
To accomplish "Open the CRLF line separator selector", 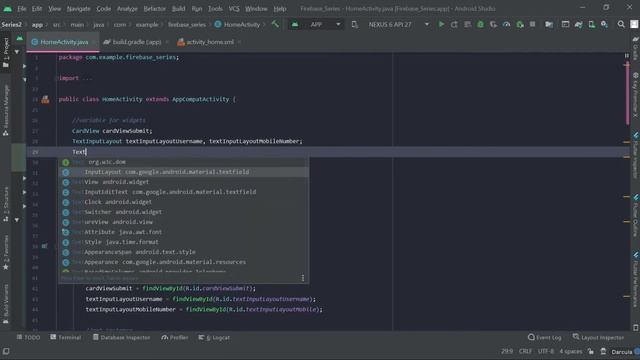I will pyautogui.click(x=525, y=351).
